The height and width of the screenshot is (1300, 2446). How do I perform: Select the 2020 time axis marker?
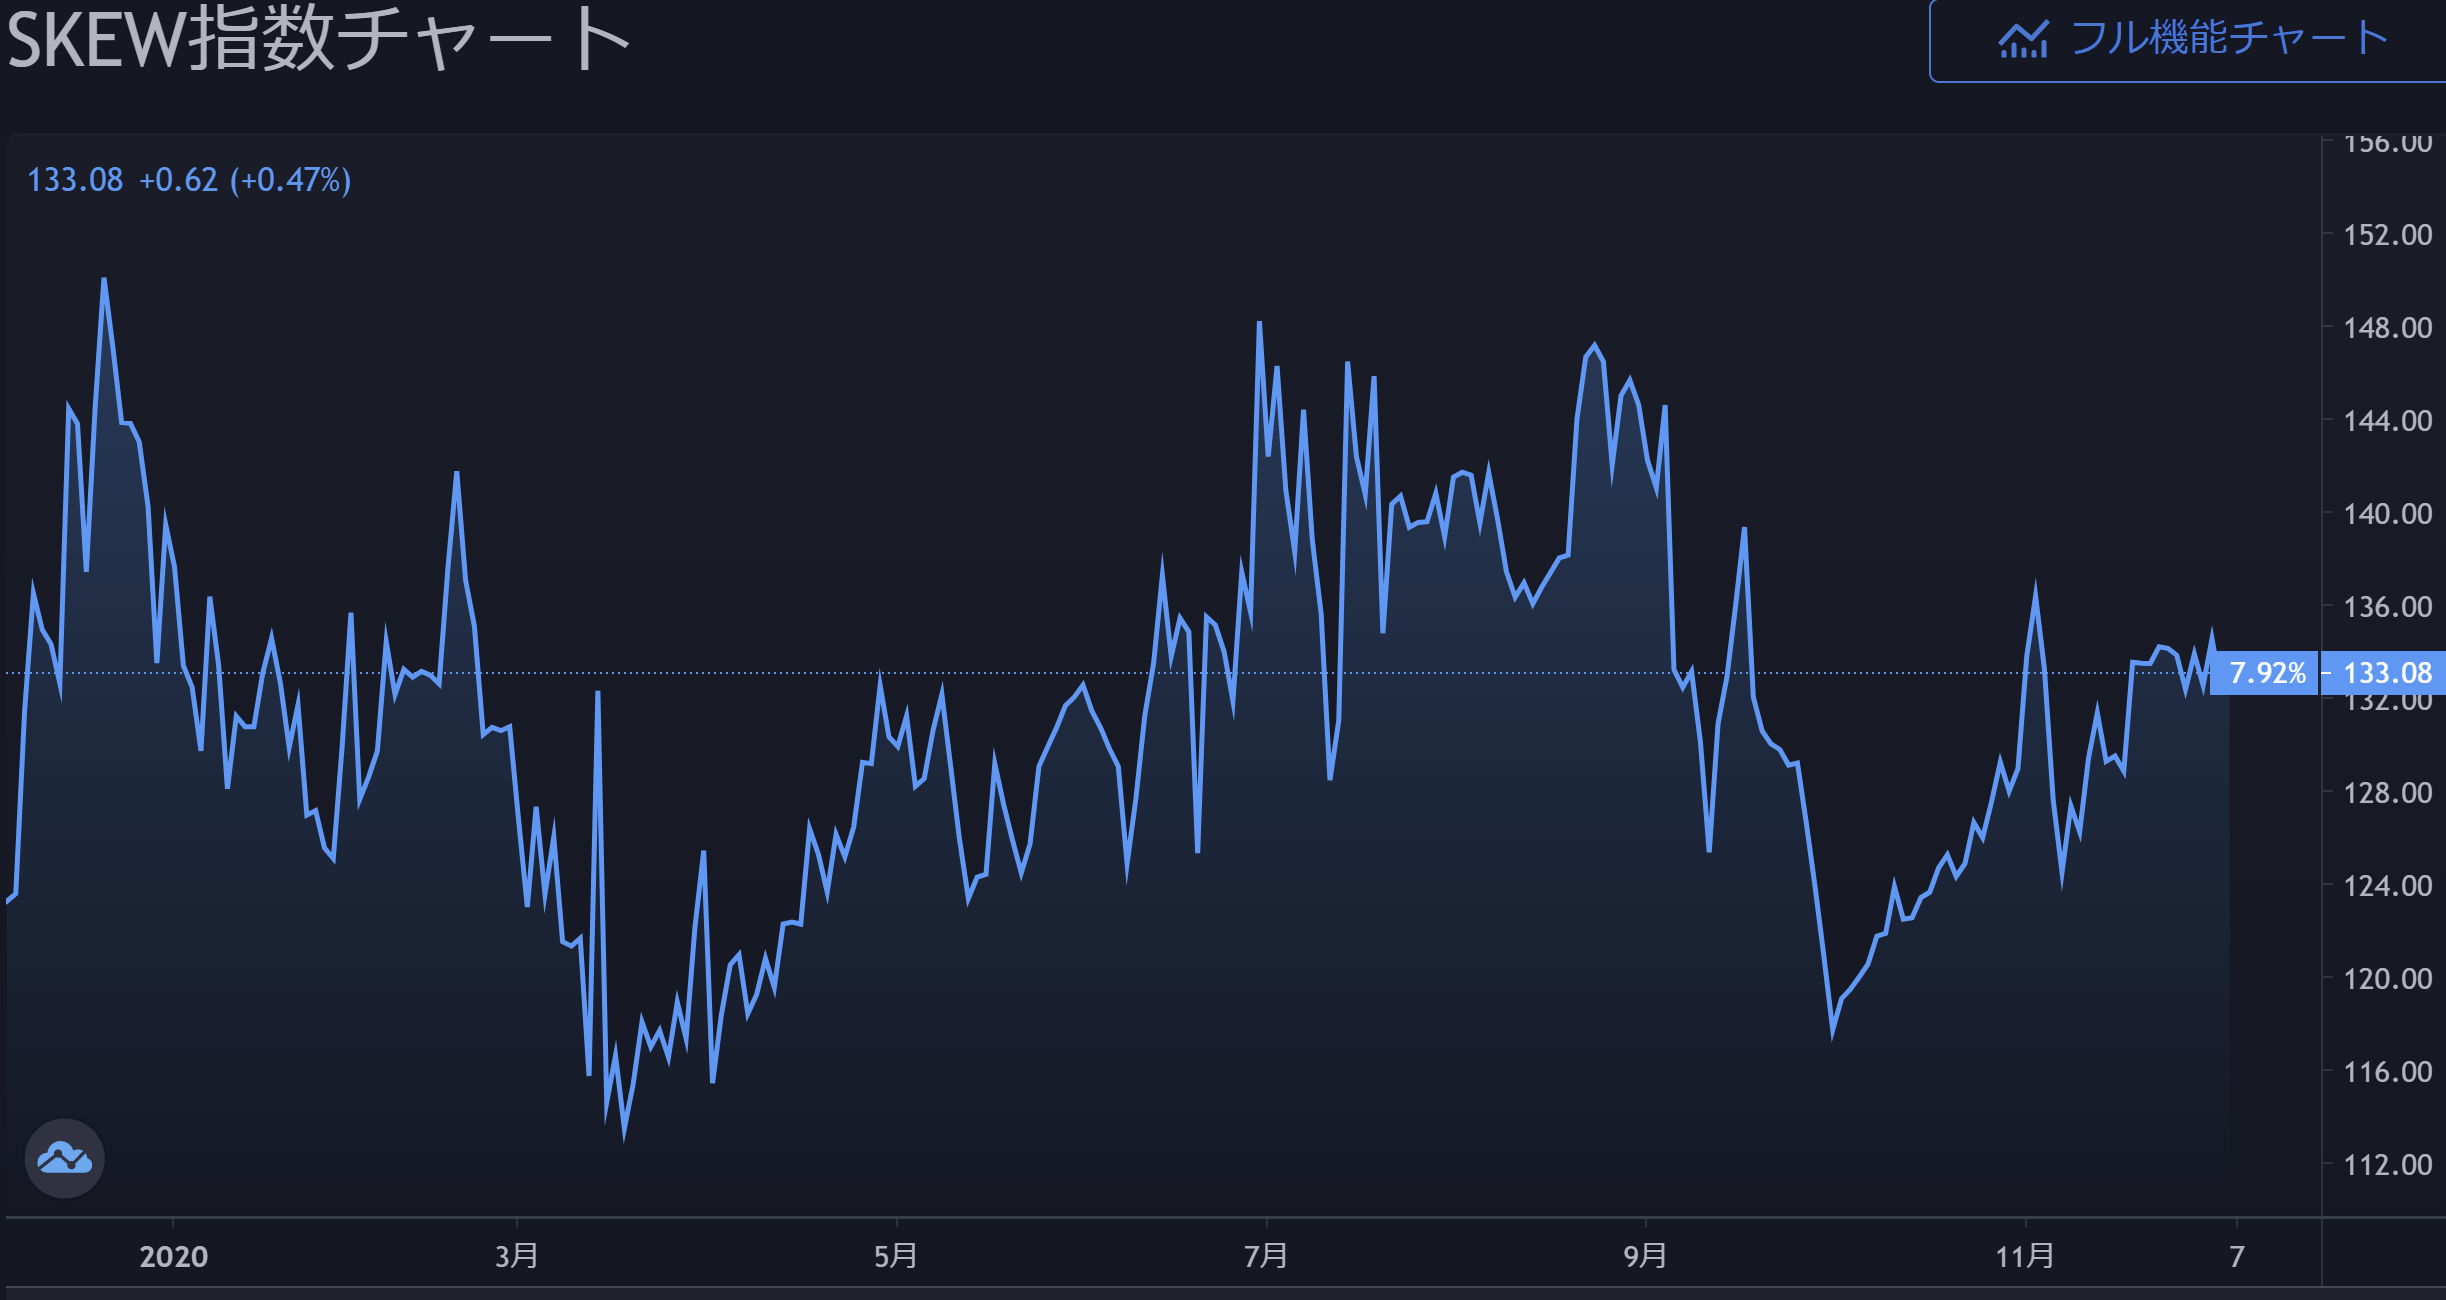point(173,1257)
